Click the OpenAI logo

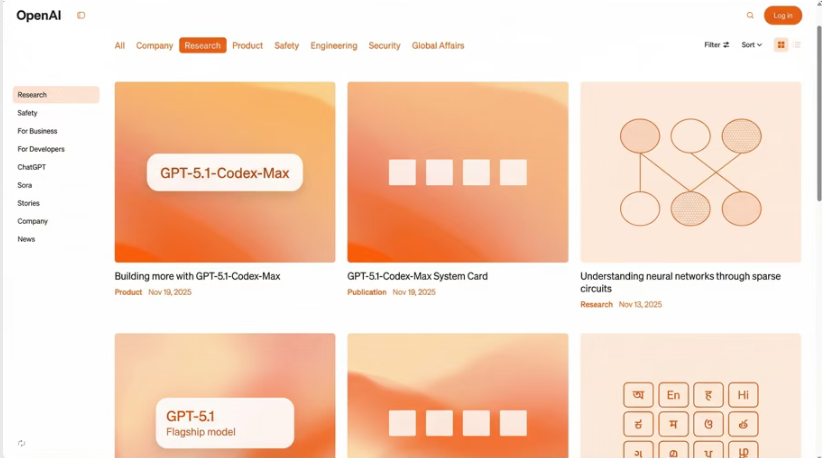(x=39, y=15)
